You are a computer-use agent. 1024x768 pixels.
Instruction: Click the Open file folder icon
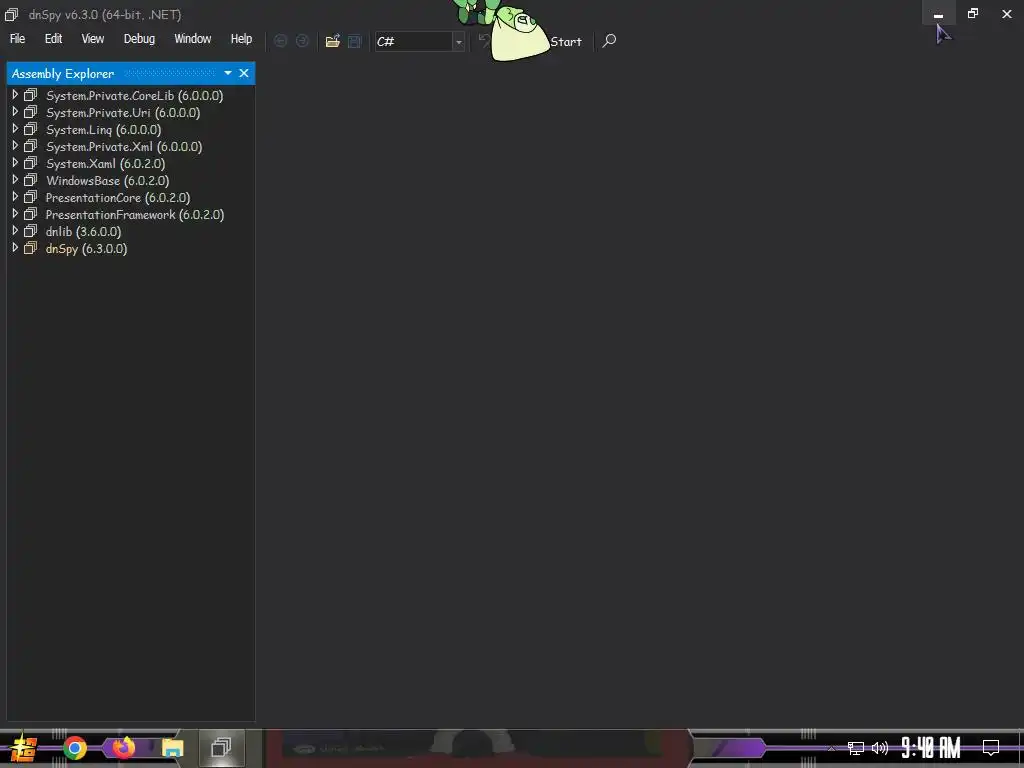coord(332,41)
